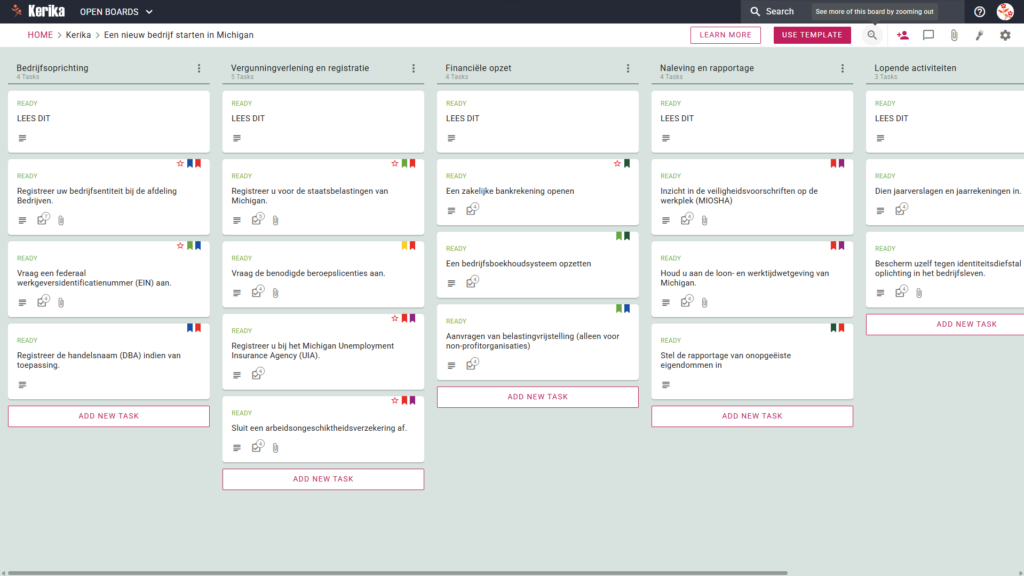The width and height of the screenshot is (1024, 576).
Task: Open the OPEN BOARDS dropdown
Action: coord(116,12)
